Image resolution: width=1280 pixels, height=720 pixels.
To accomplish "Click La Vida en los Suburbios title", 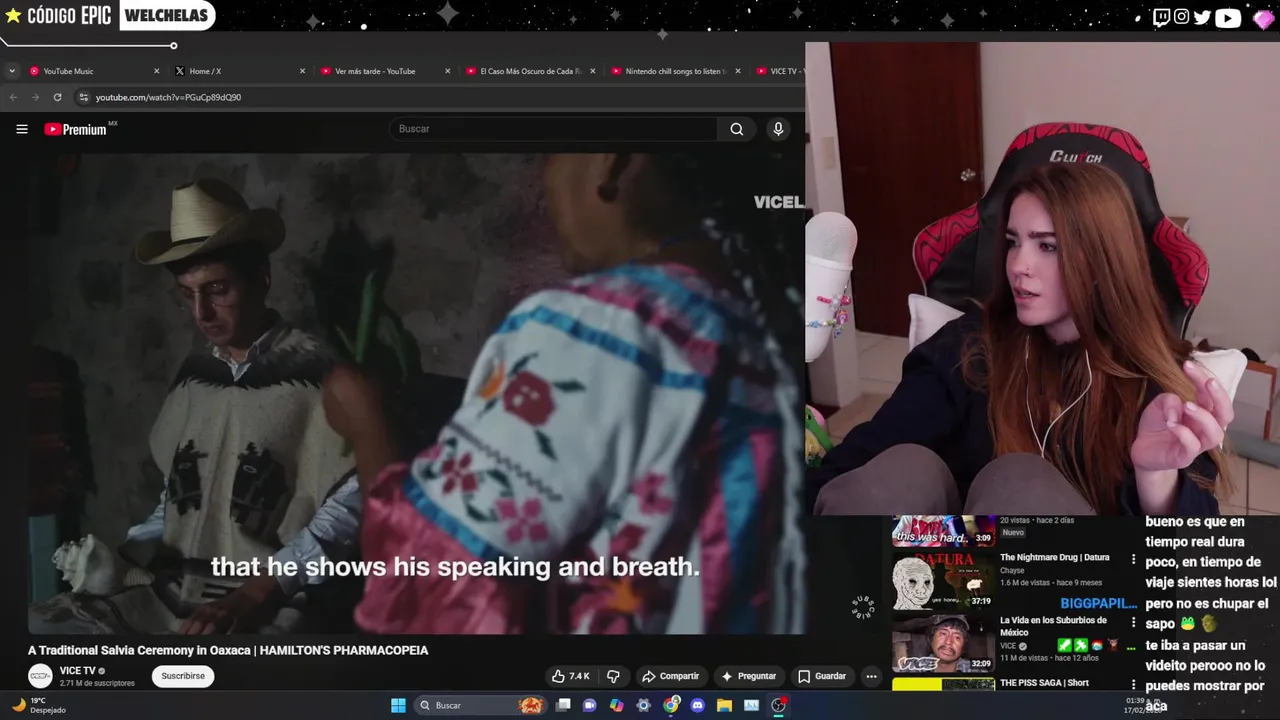I will 1053,626.
